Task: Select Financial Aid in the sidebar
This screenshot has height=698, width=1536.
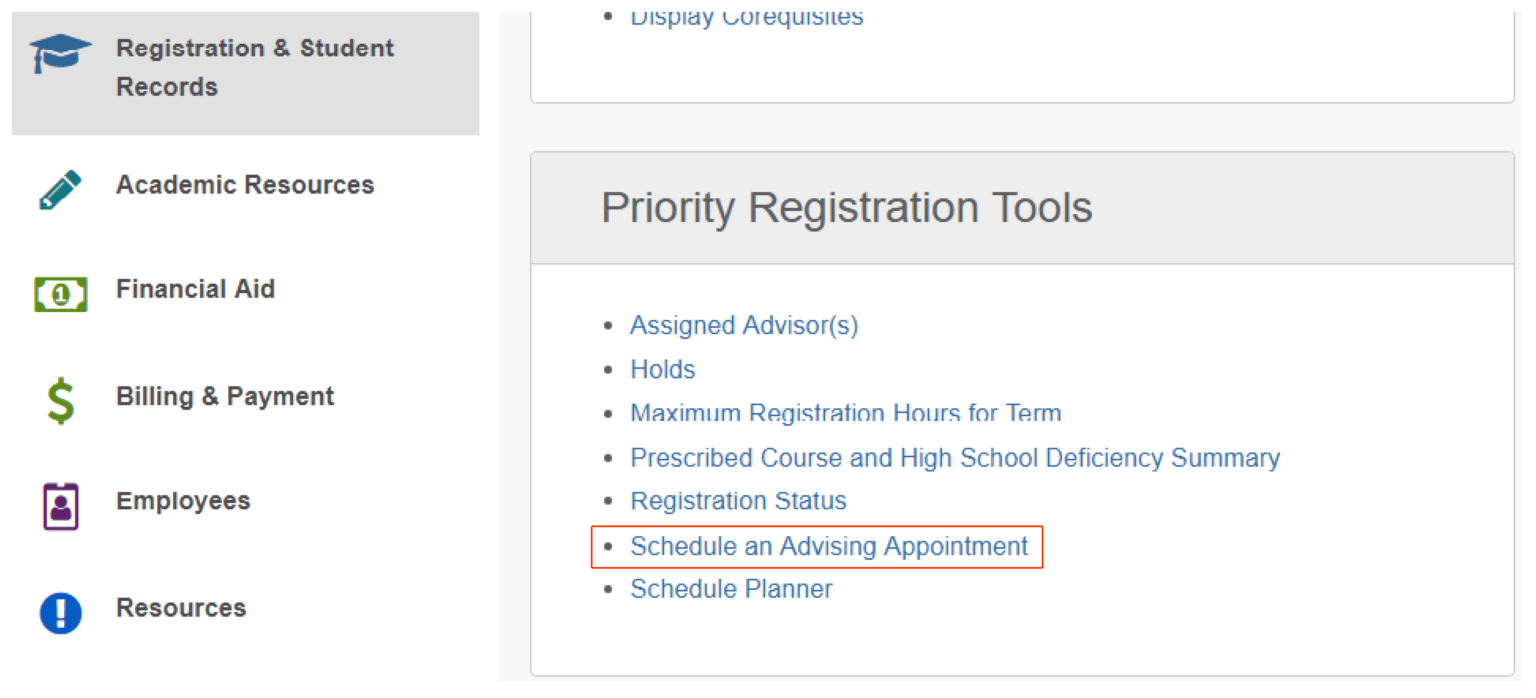Action: coord(196,290)
